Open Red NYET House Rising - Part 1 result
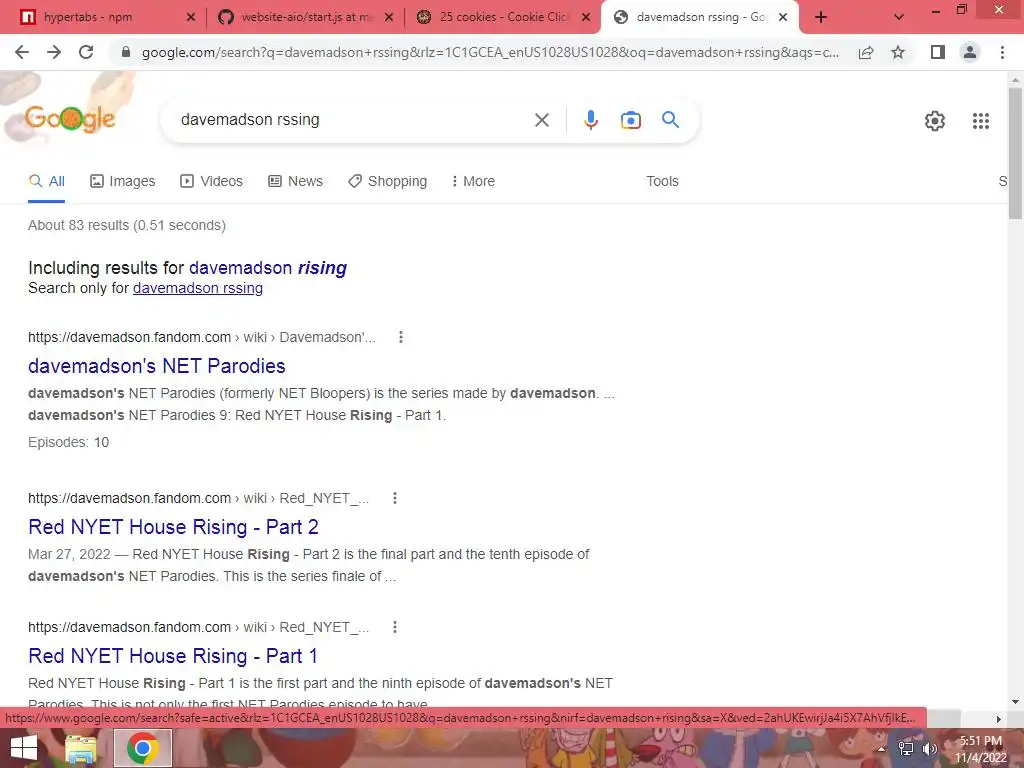 tap(173, 656)
